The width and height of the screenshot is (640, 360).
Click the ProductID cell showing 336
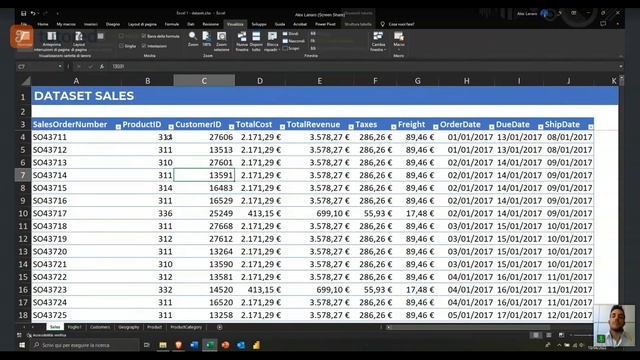(147, 213)
